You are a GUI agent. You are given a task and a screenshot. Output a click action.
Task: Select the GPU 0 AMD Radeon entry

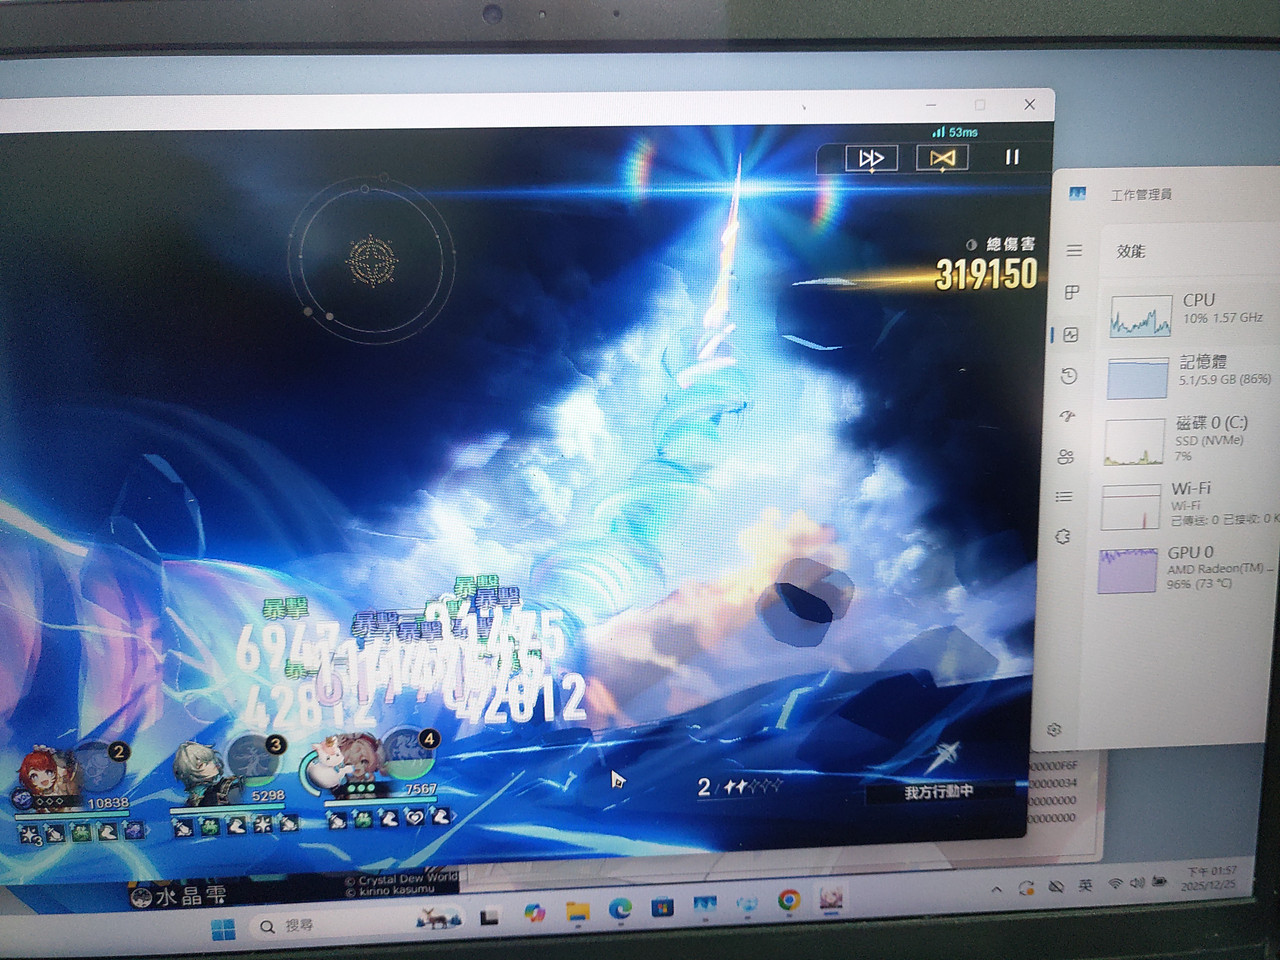1186,568
